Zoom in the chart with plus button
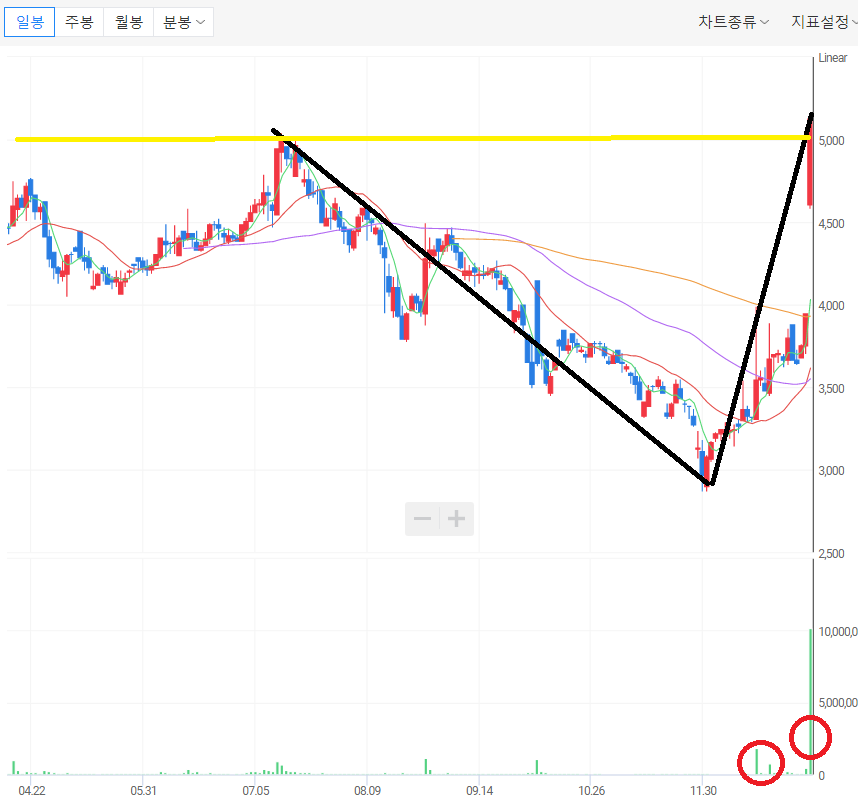Viewport: 858px width, 801px height. point(456,519)
